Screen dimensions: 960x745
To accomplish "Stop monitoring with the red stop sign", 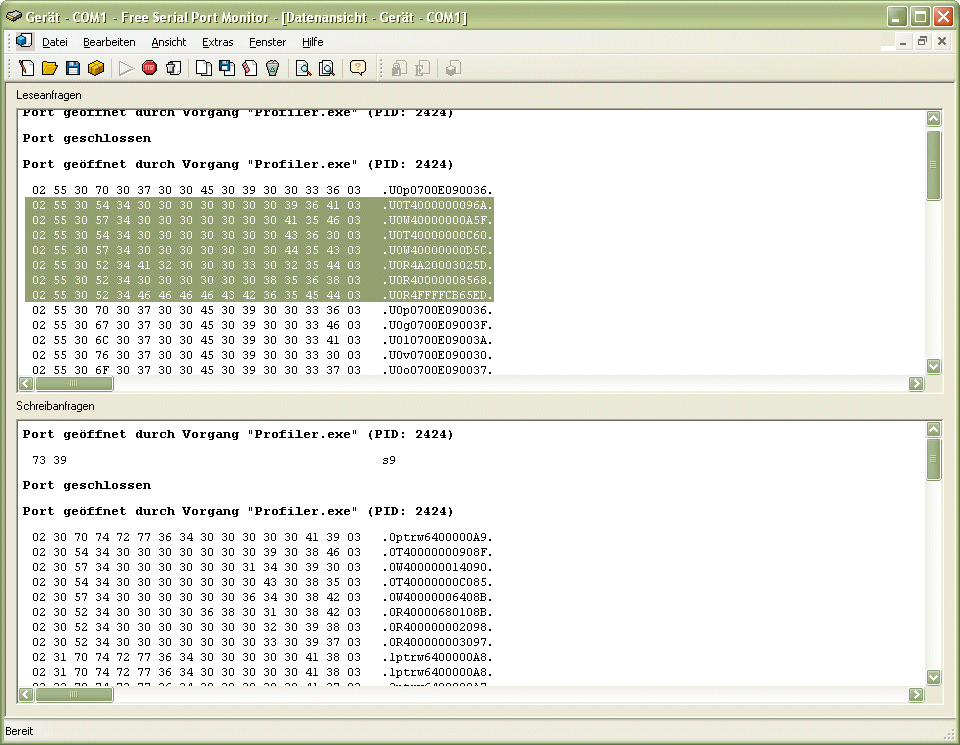I will point(149,68).
